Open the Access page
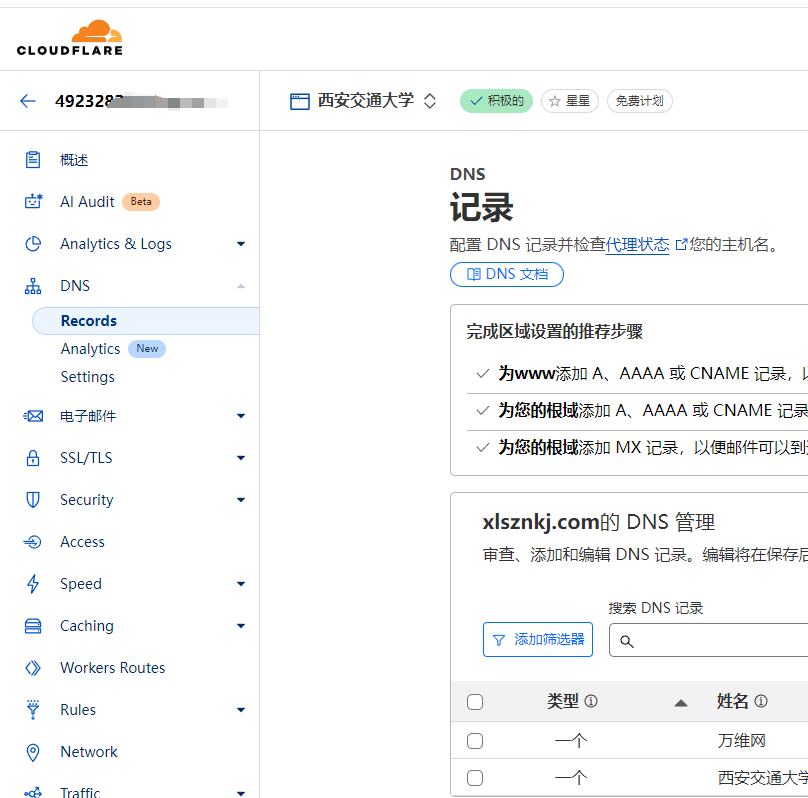Screen dimensions: 808x798 (82, 542)
